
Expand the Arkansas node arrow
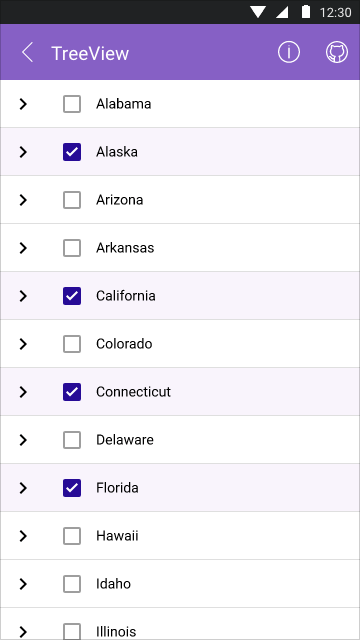pos(23,248)
